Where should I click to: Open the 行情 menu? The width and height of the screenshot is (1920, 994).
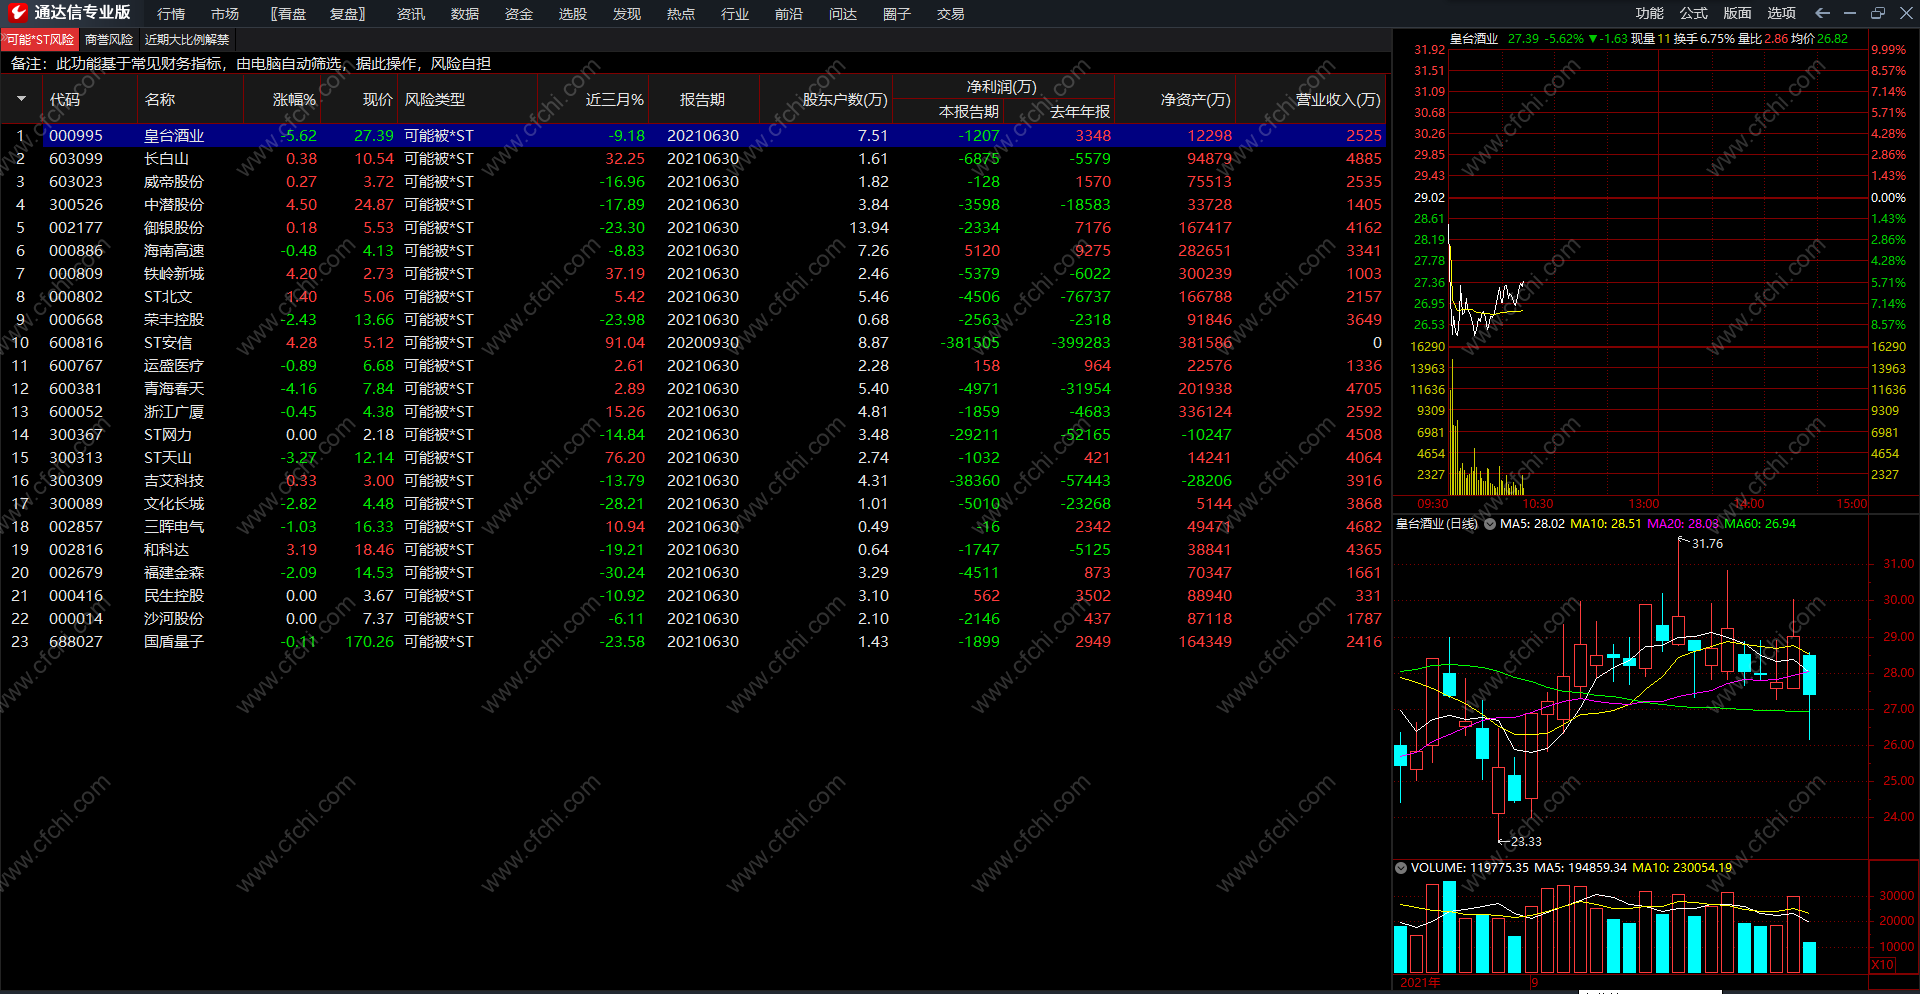[171, 14]
